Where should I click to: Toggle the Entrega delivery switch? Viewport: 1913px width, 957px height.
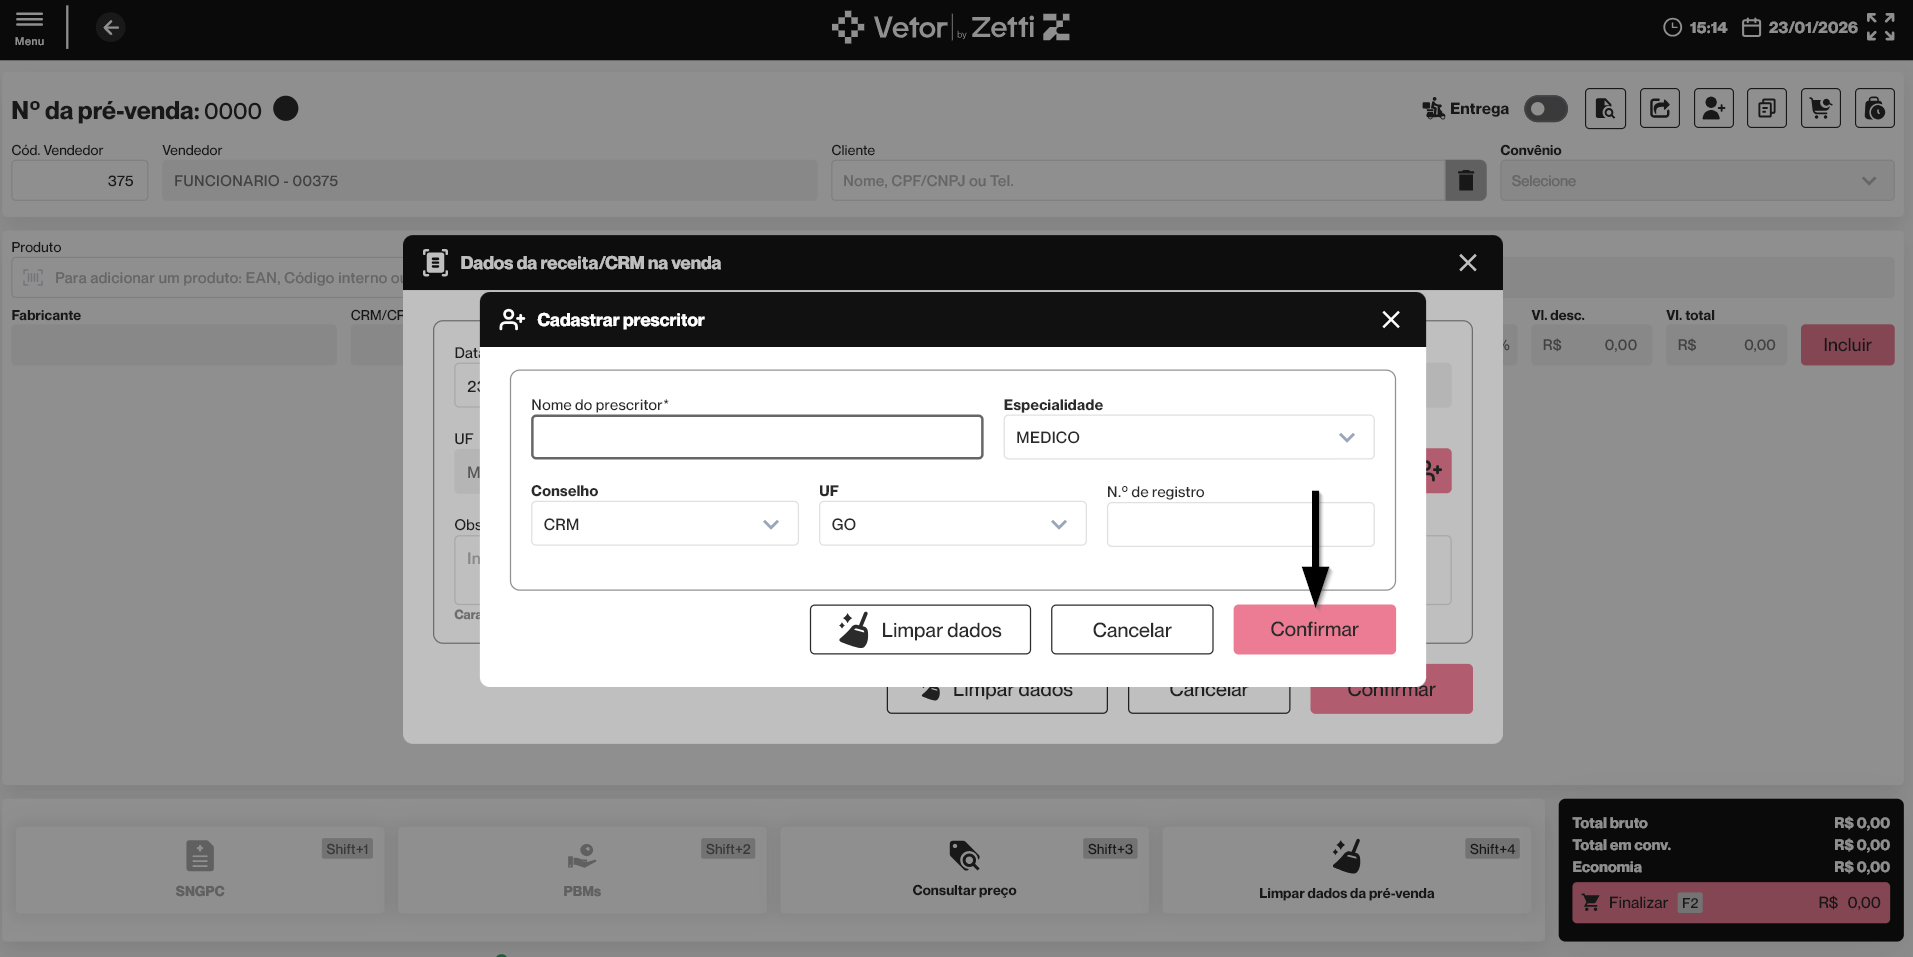click(x=1546, y=108)
